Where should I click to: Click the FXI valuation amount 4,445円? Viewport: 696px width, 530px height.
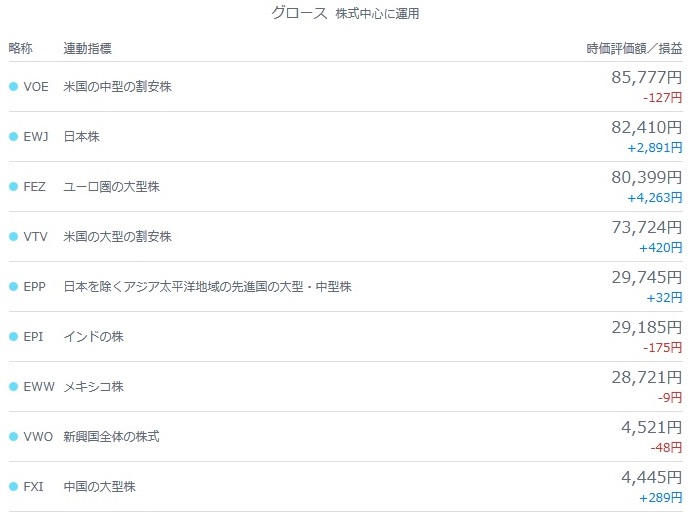click(652, 477)
